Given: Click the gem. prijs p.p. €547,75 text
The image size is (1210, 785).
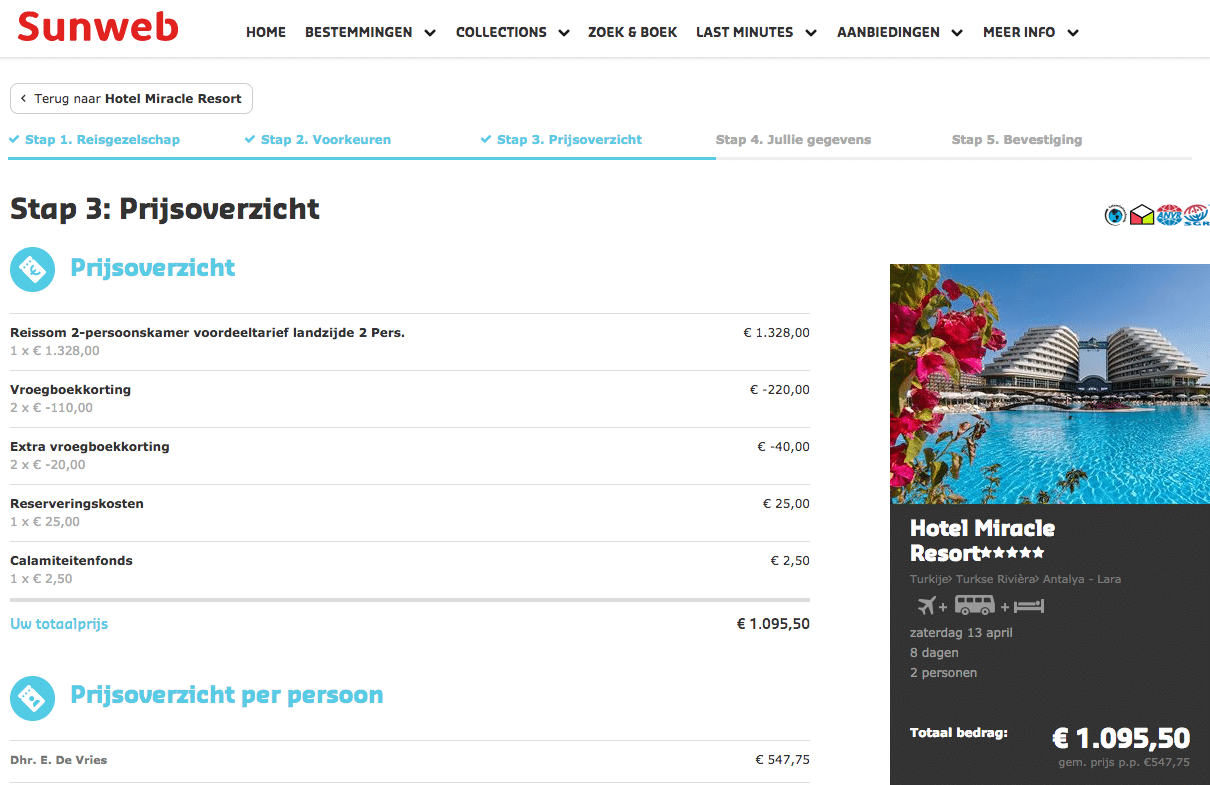Looking at the screenshot, I should [x=1124, y=763].
